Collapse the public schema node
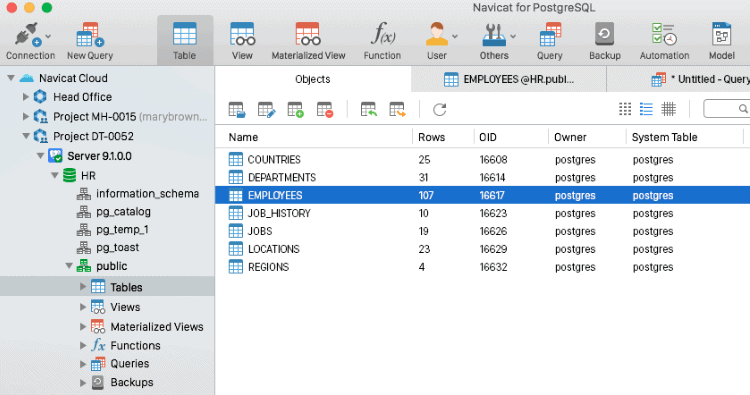Image resolution: width=750 pixels, height=395 pixels. click(69, 265)
